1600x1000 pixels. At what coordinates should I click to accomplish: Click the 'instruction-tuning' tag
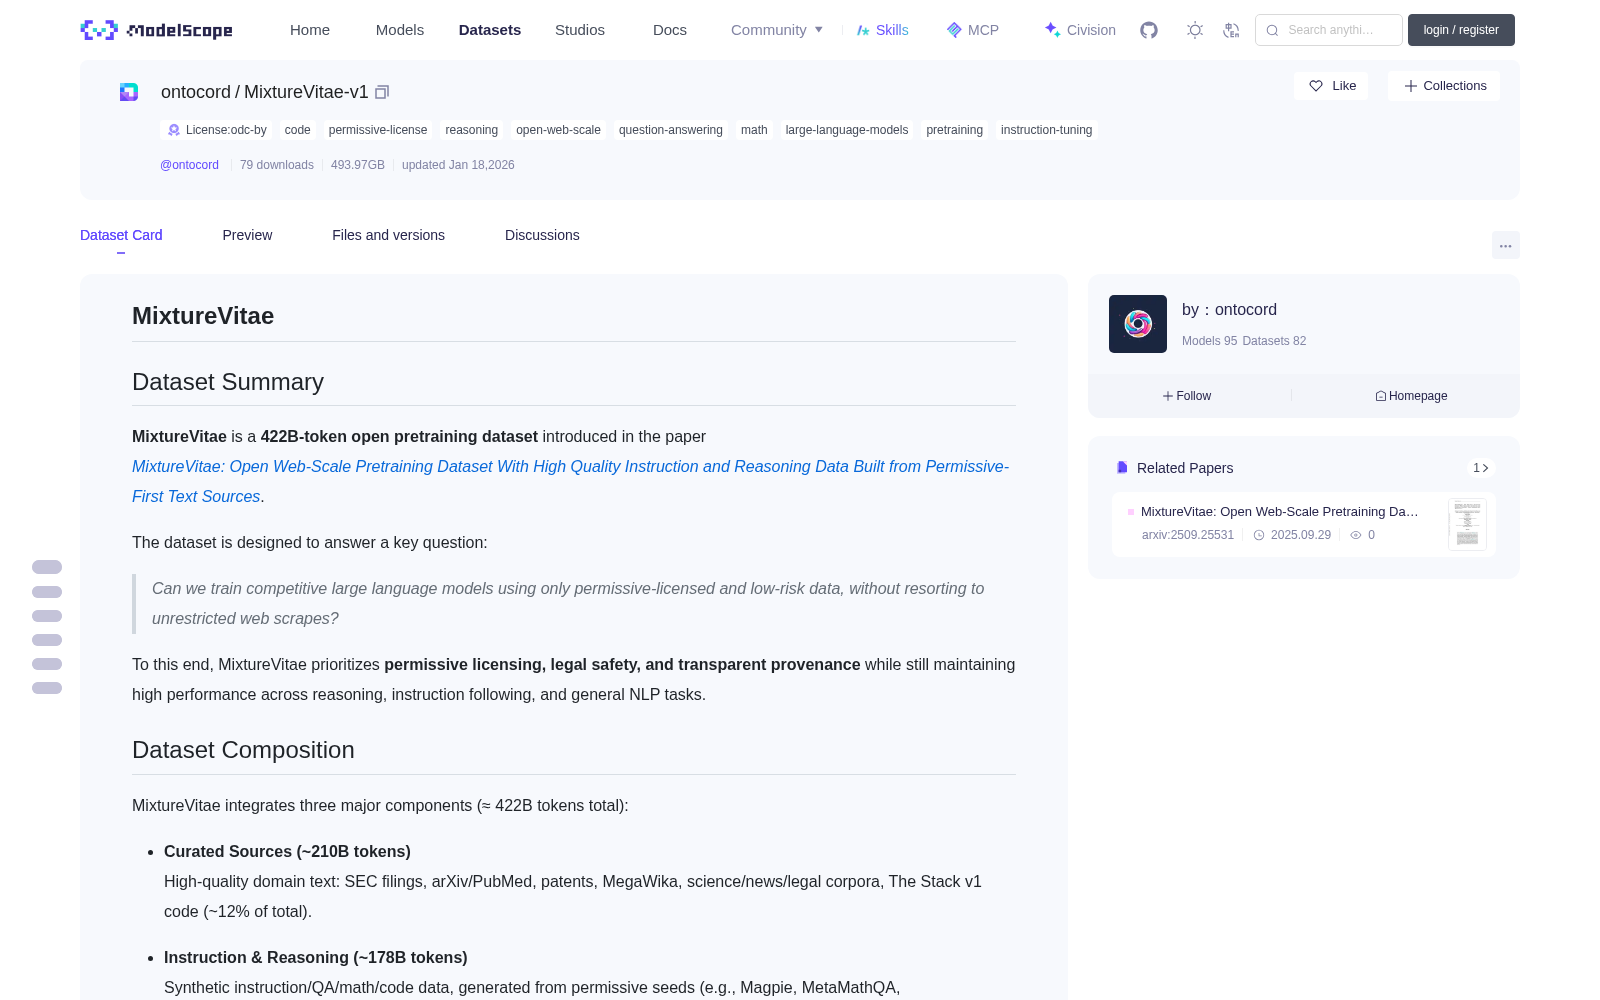[1047, 130]
